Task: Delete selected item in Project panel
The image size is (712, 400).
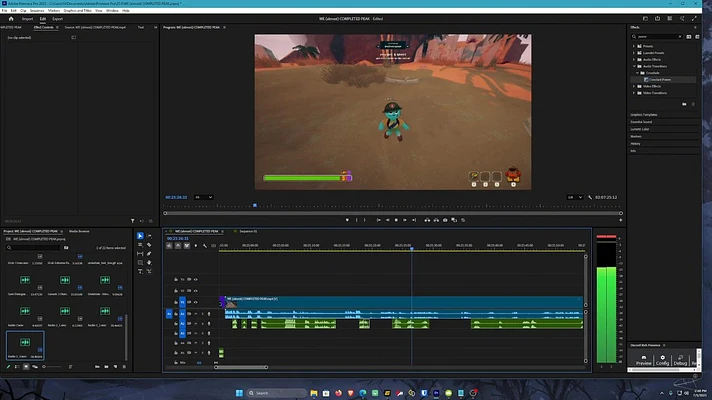Action: coord(124,366)
